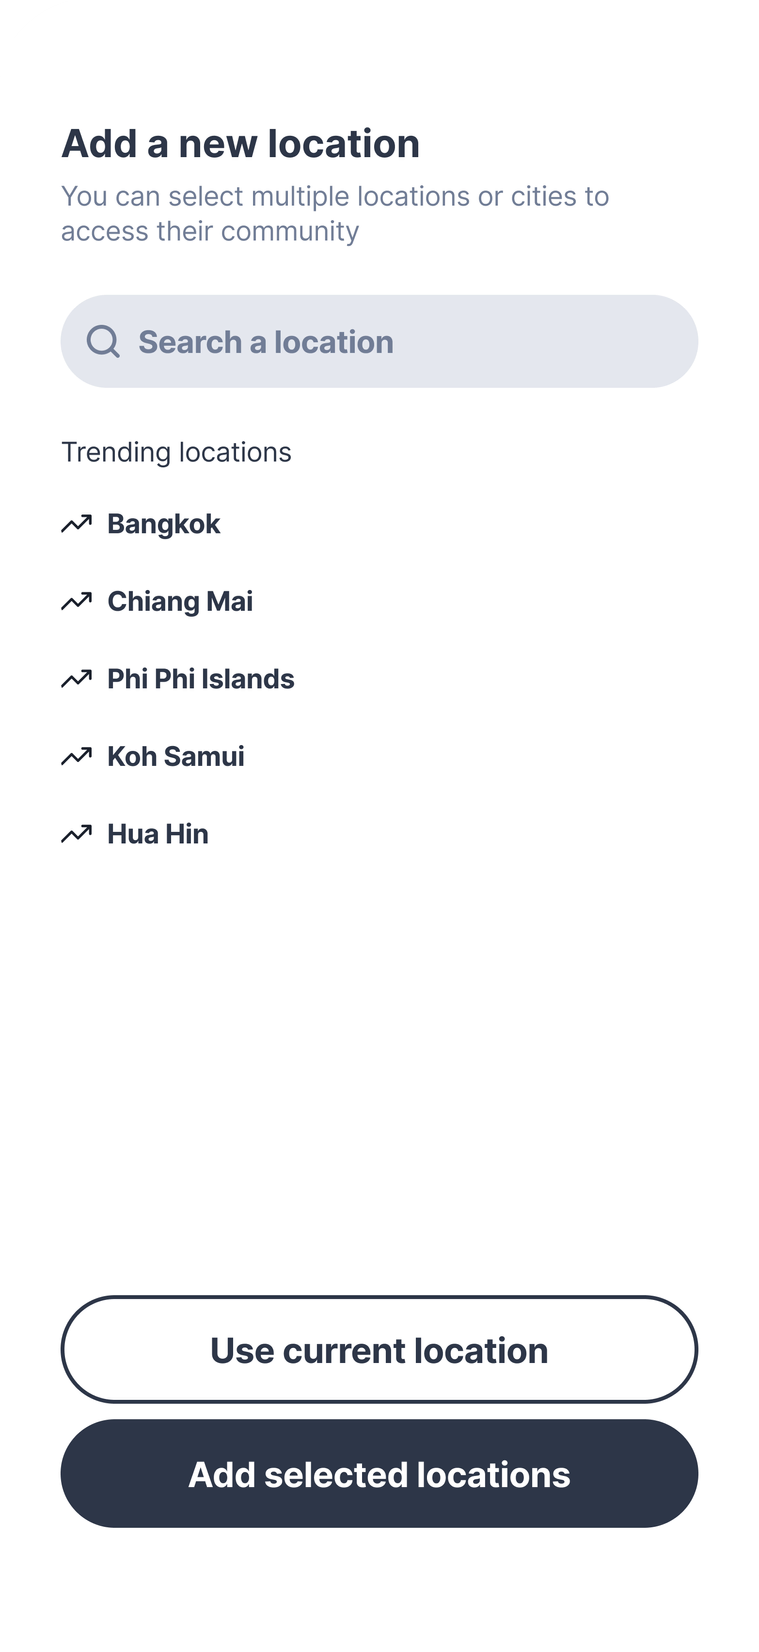The image size is (759, 1652).
Task: Select Bangkok from trending locations
Action: [164, 524]
